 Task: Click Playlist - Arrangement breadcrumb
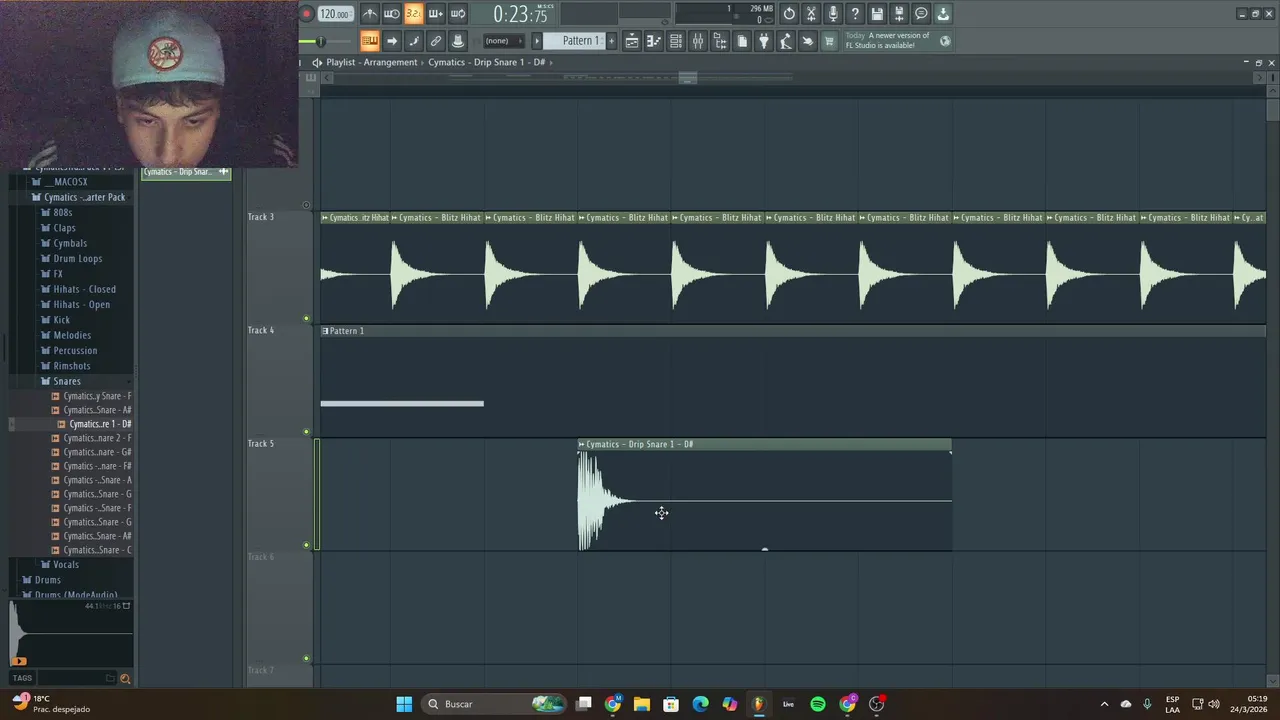pos(372,62)
